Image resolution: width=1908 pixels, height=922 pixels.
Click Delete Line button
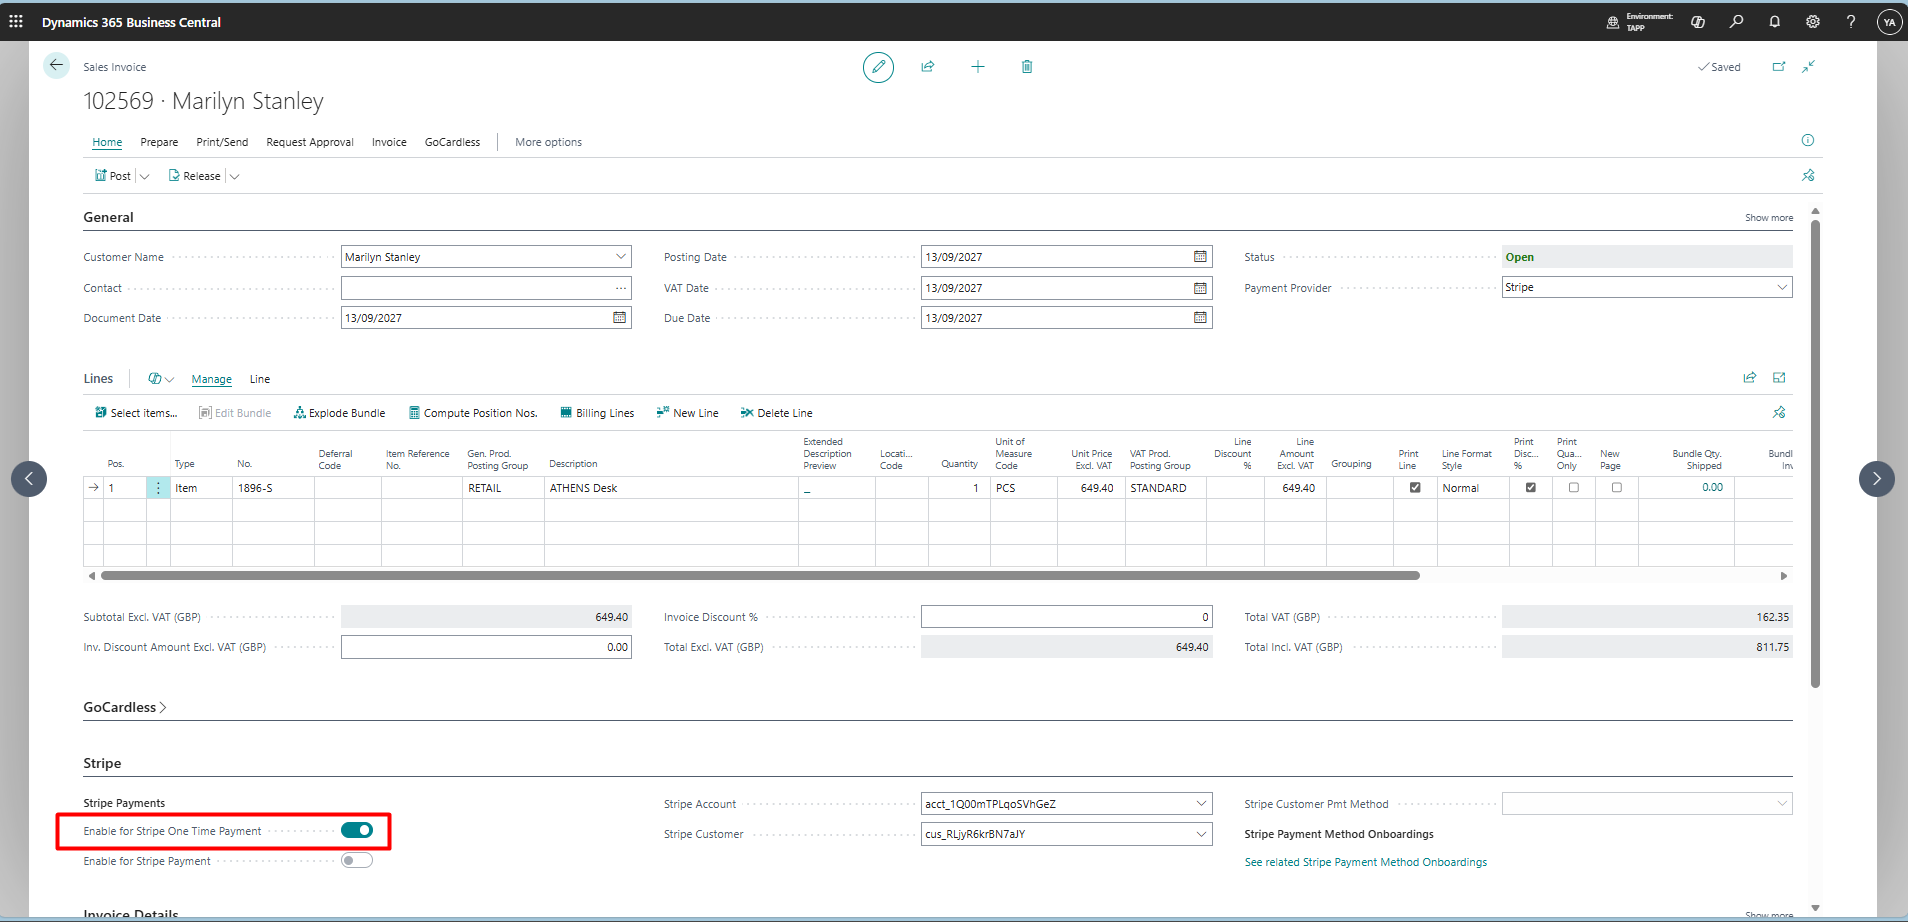click(776, 413)
